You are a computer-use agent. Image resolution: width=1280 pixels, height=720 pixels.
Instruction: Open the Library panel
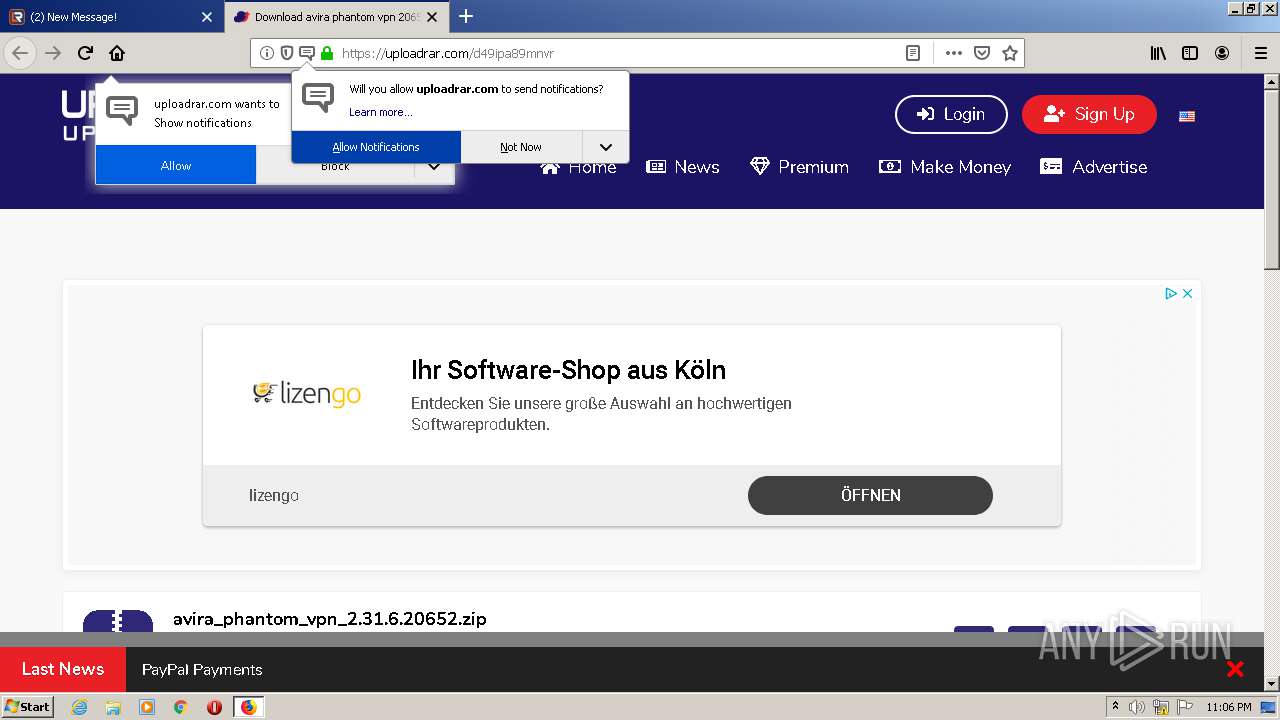coord(1158,53)
